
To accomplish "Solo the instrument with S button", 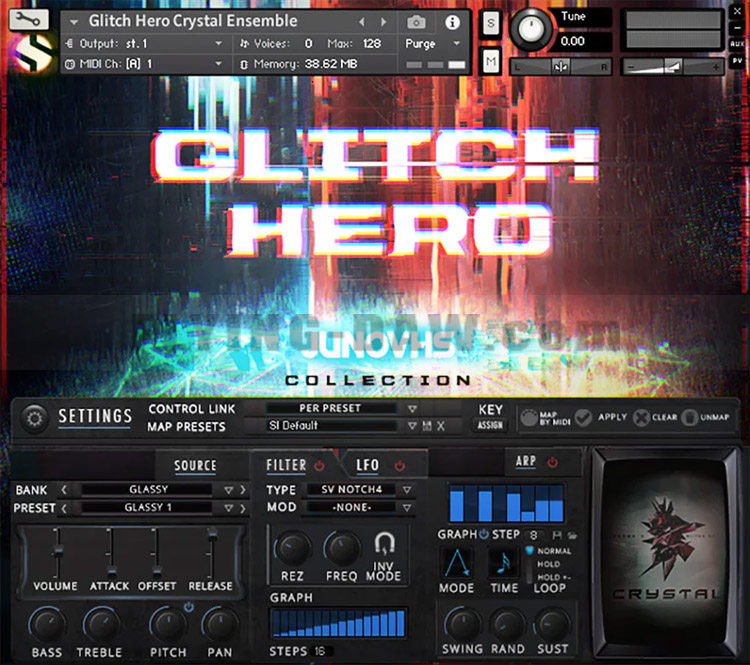I will (491, 22).
